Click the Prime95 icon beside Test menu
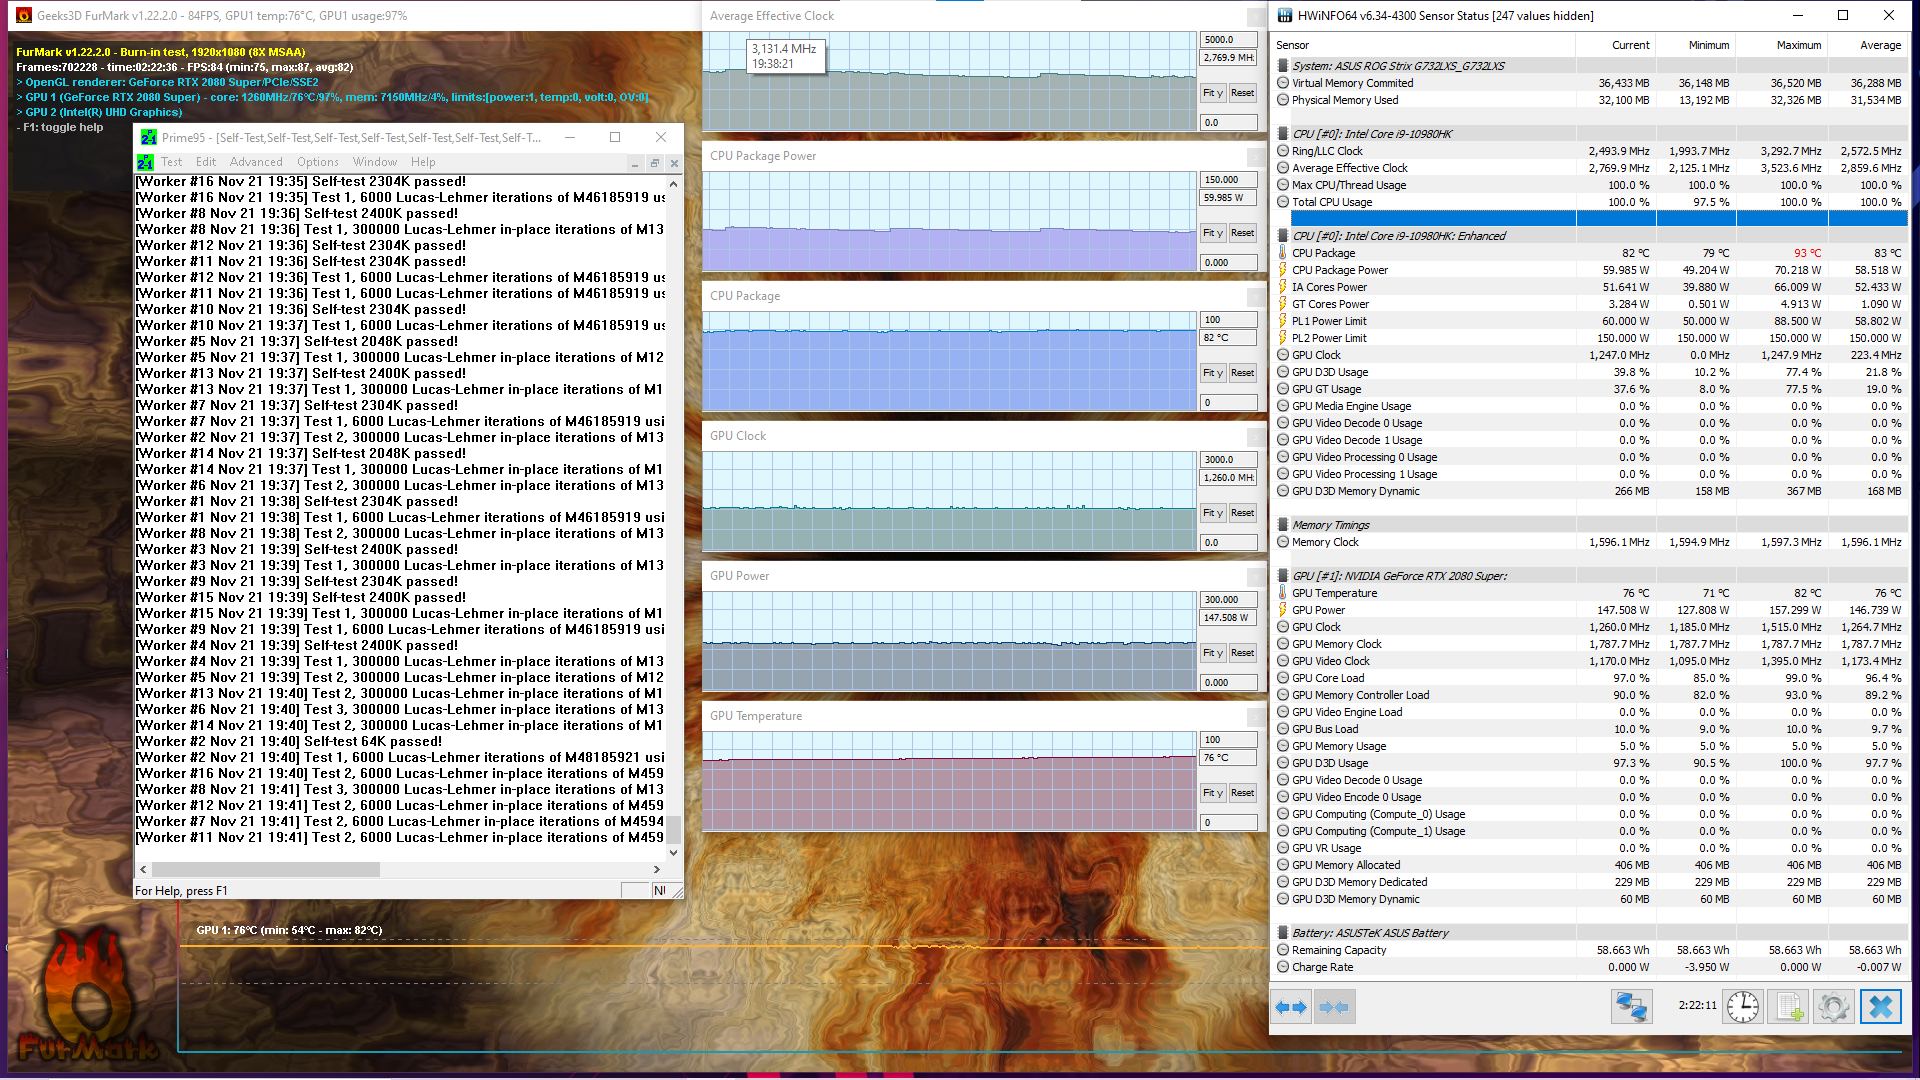 pos(145,162)
